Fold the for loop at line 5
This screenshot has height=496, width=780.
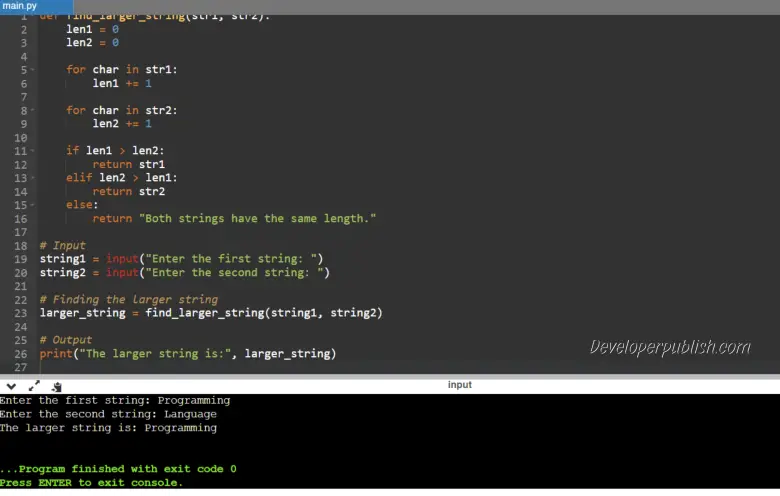point(33,70)
